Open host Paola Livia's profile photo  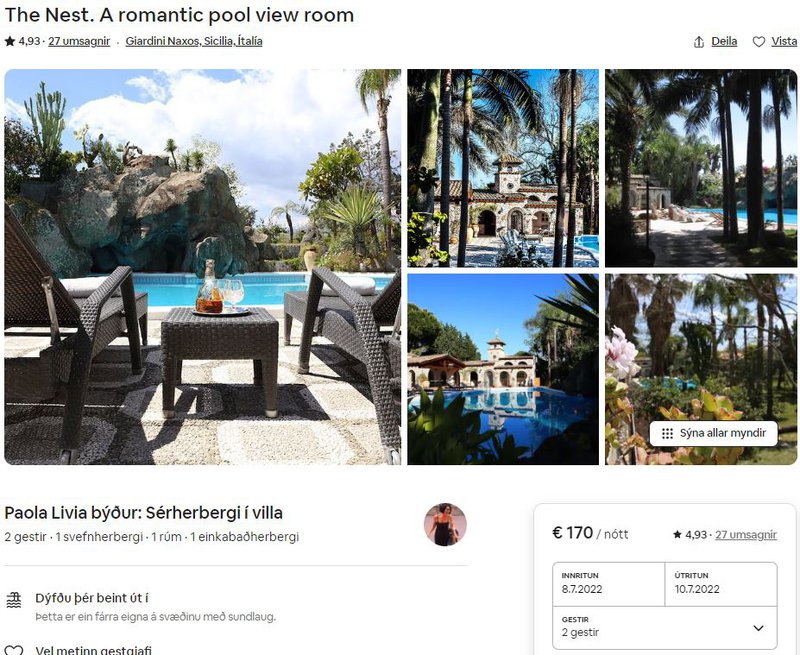click(445, 524)
